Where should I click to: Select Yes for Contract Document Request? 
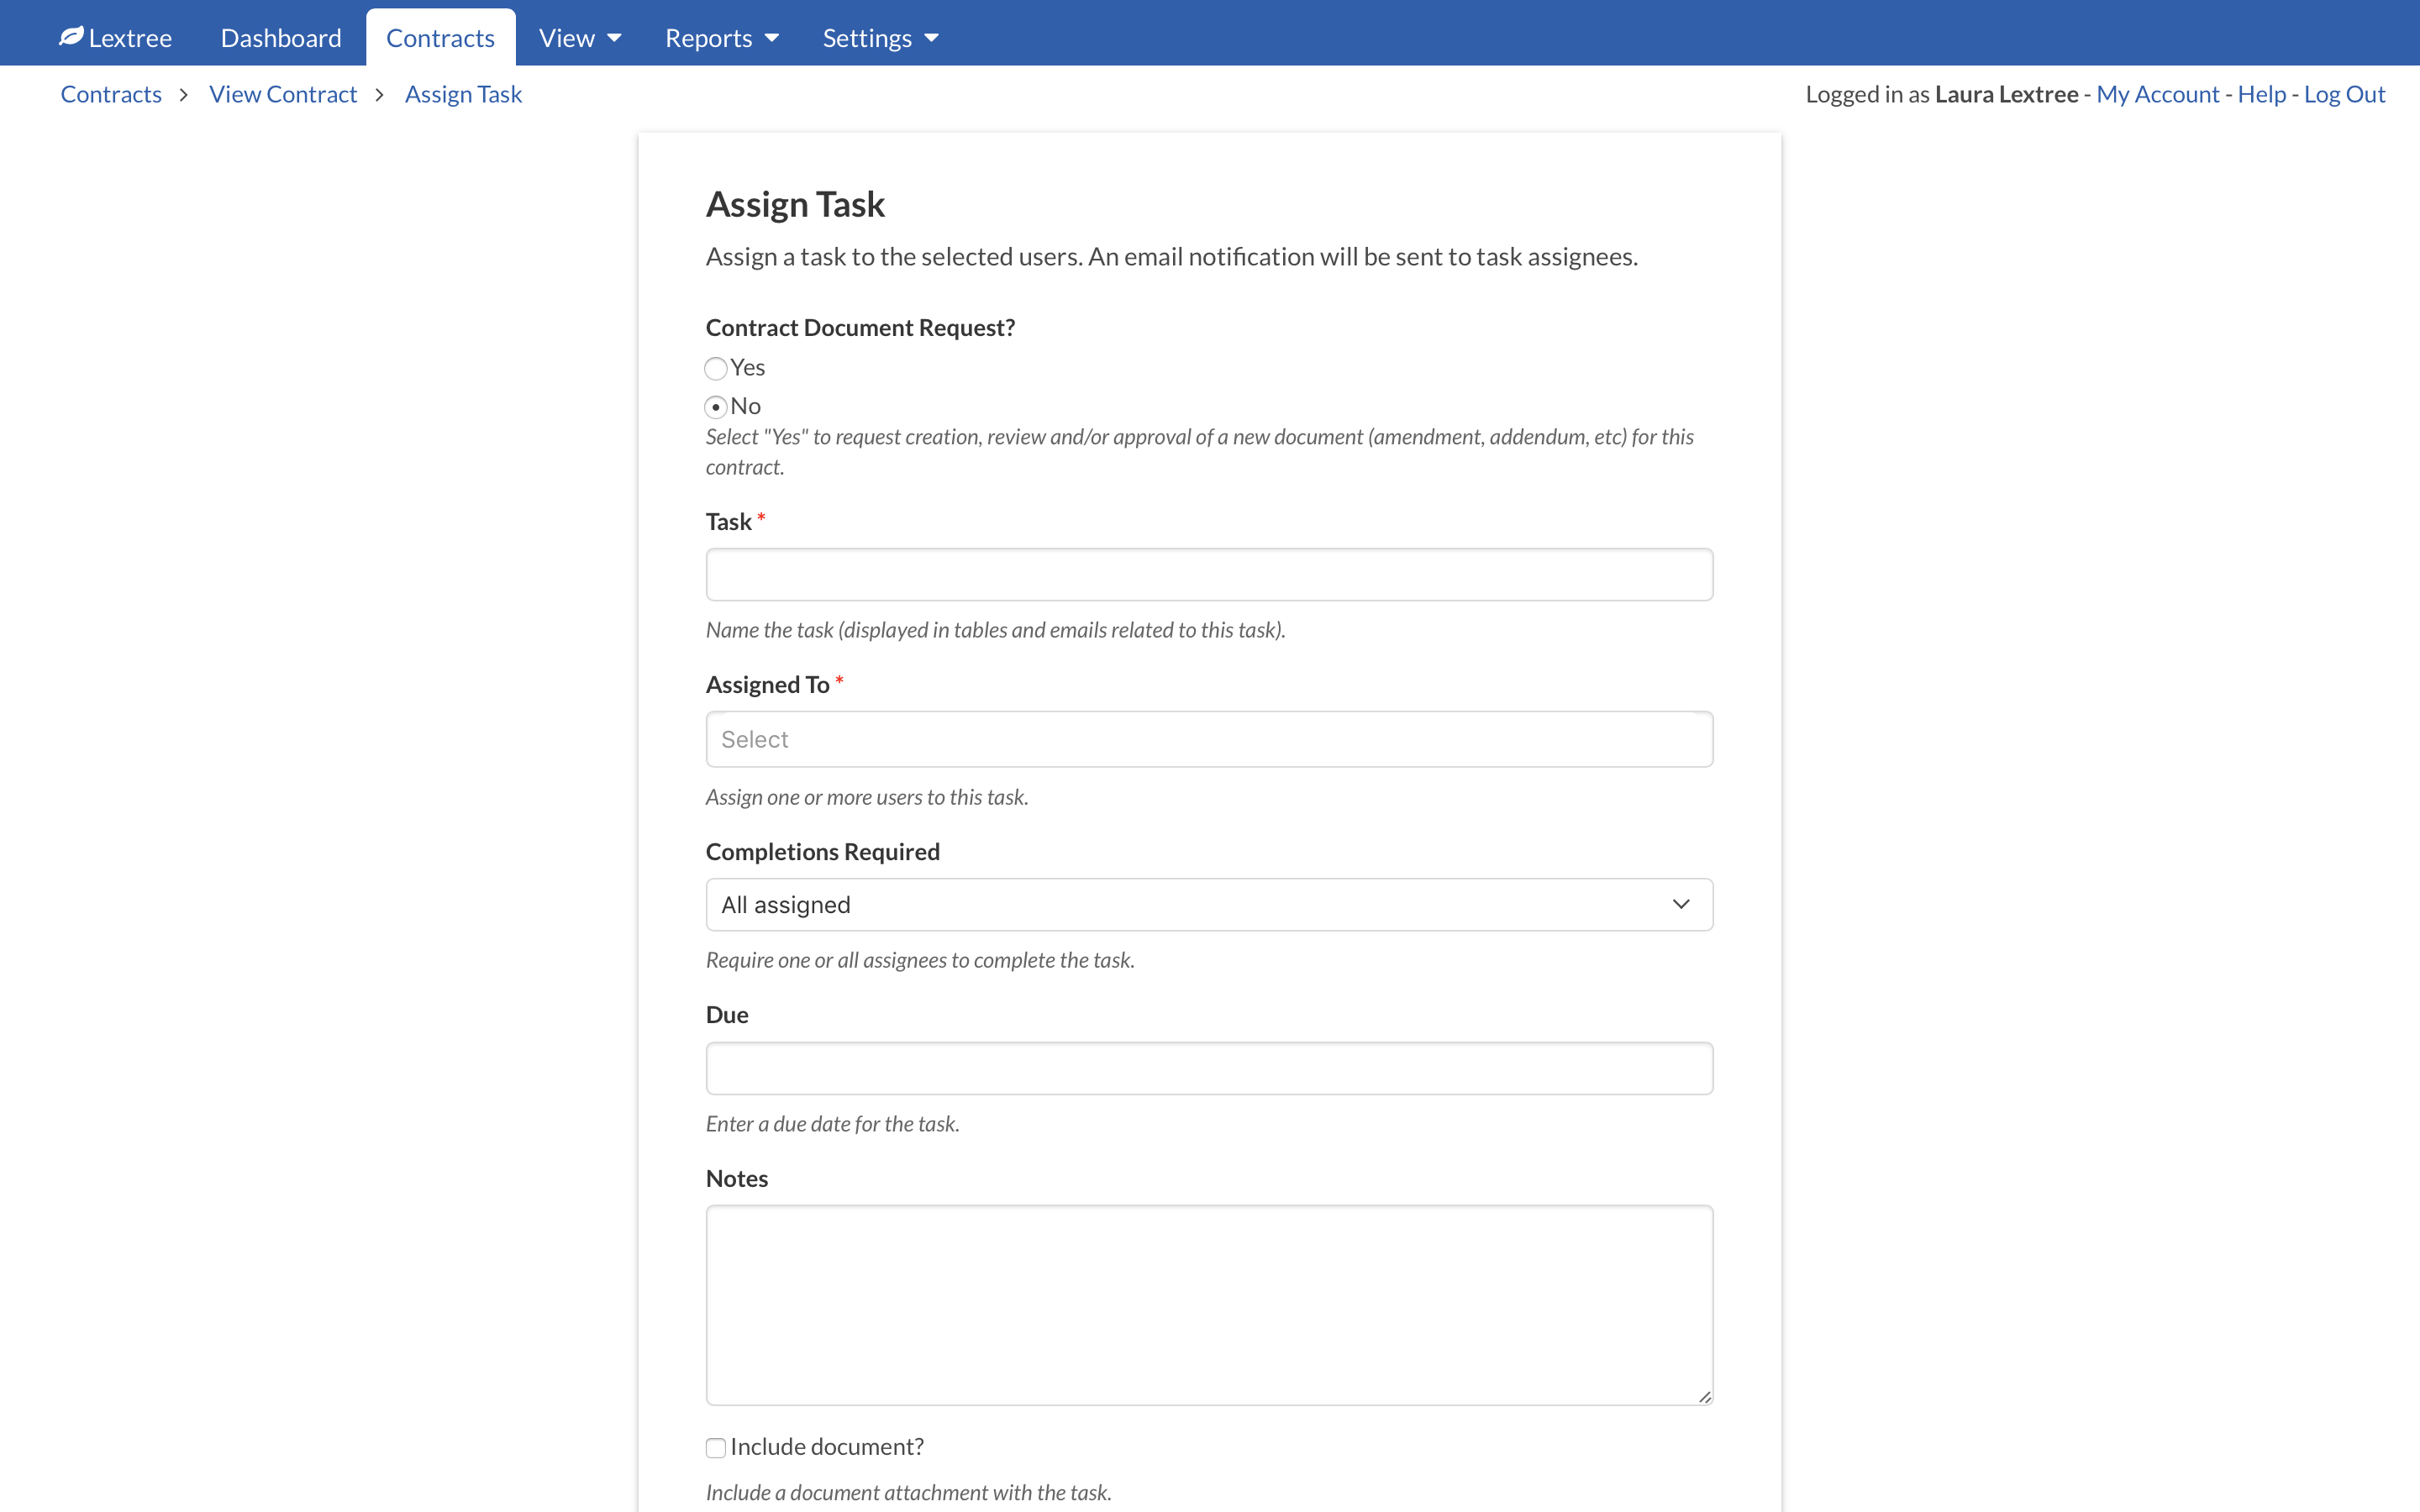pos(716,368)
